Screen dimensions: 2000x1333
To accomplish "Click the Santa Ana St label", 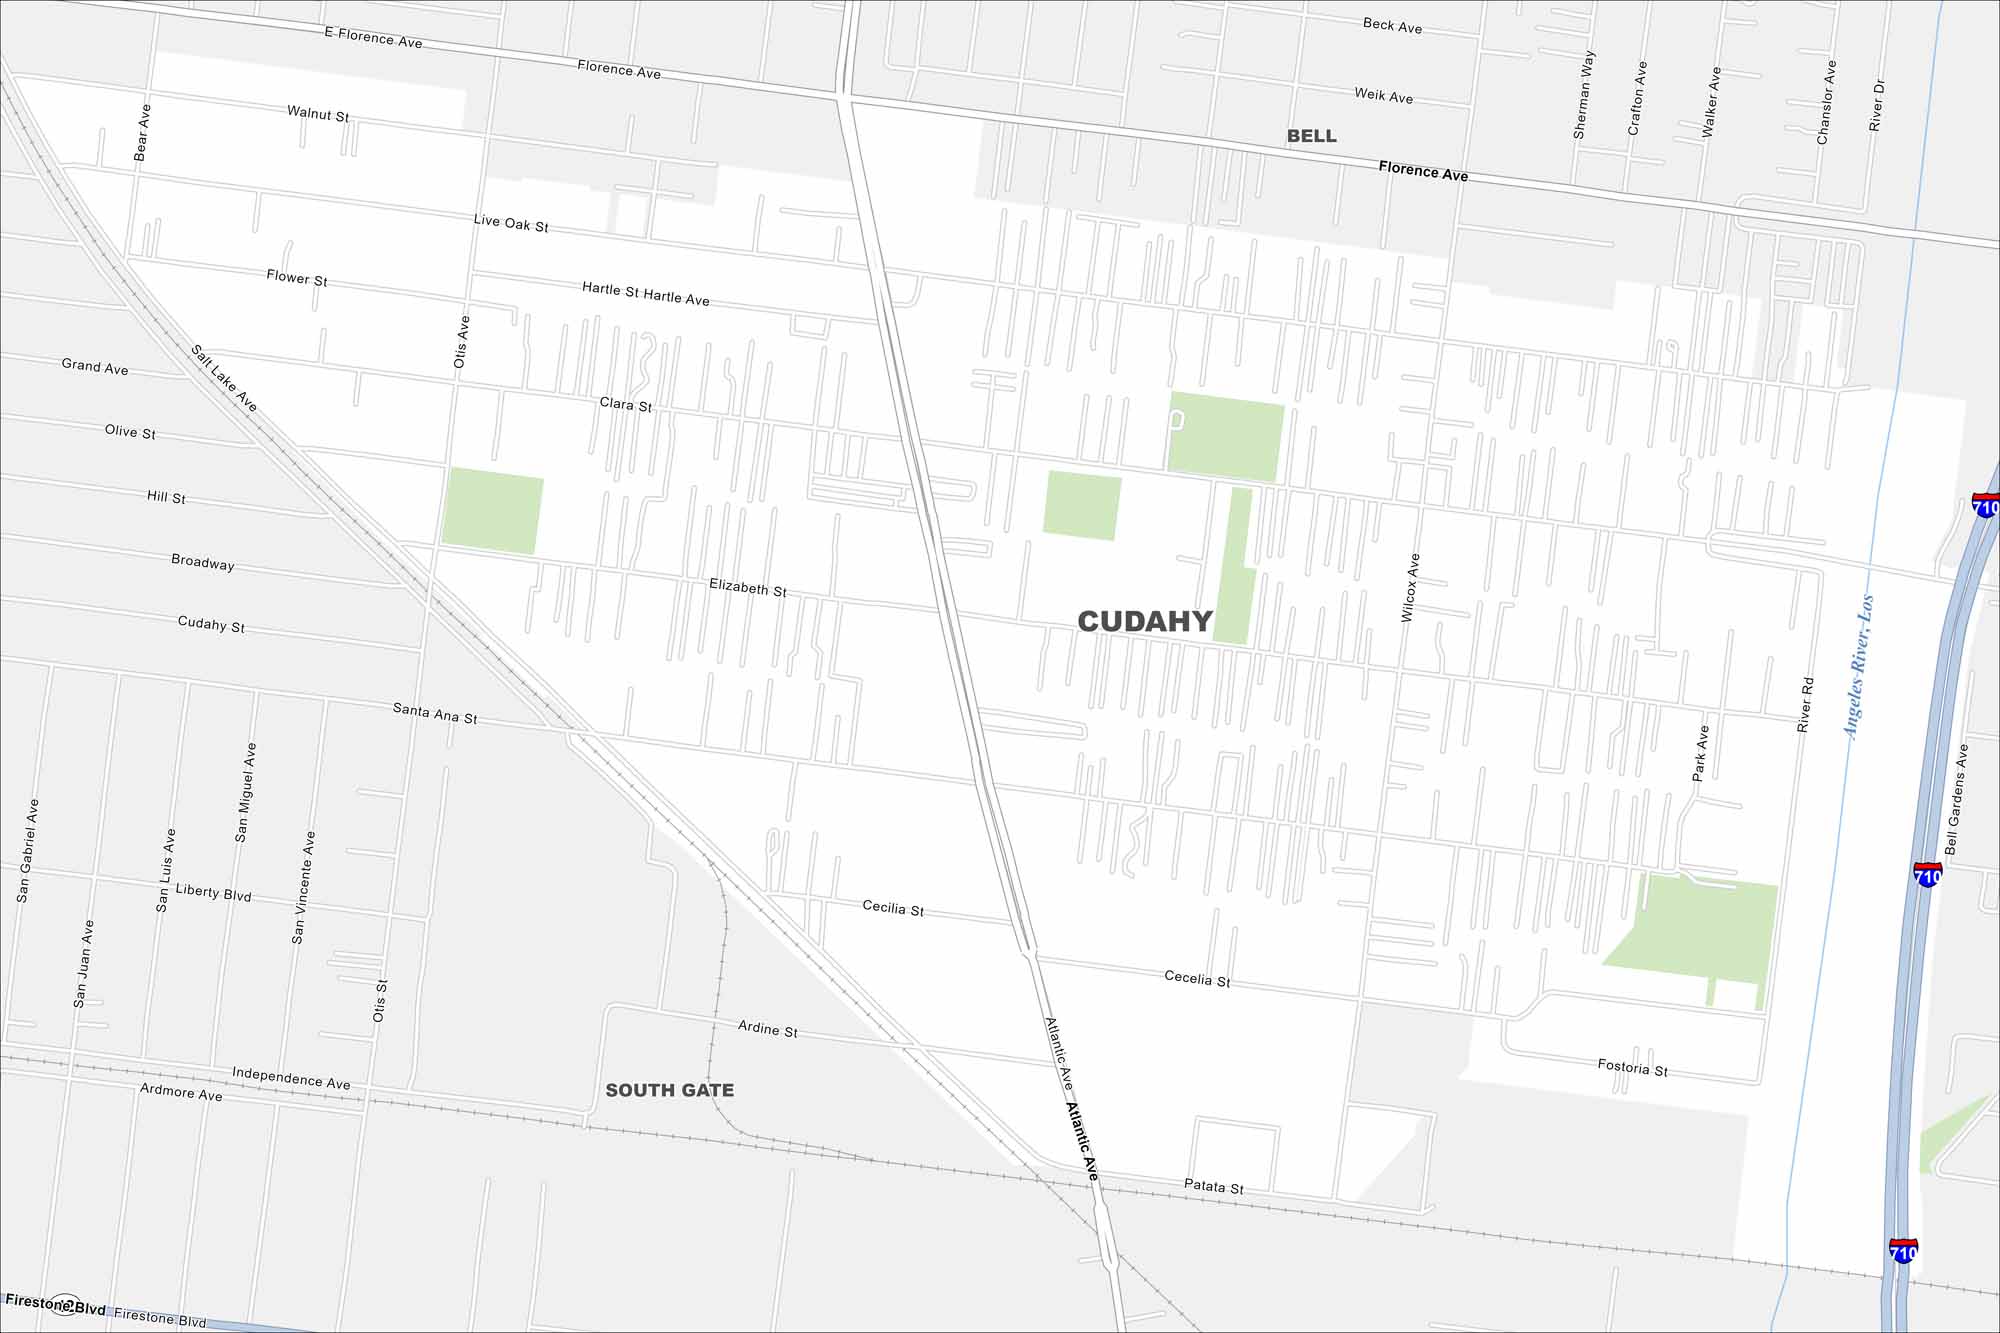I will [434, 713].
